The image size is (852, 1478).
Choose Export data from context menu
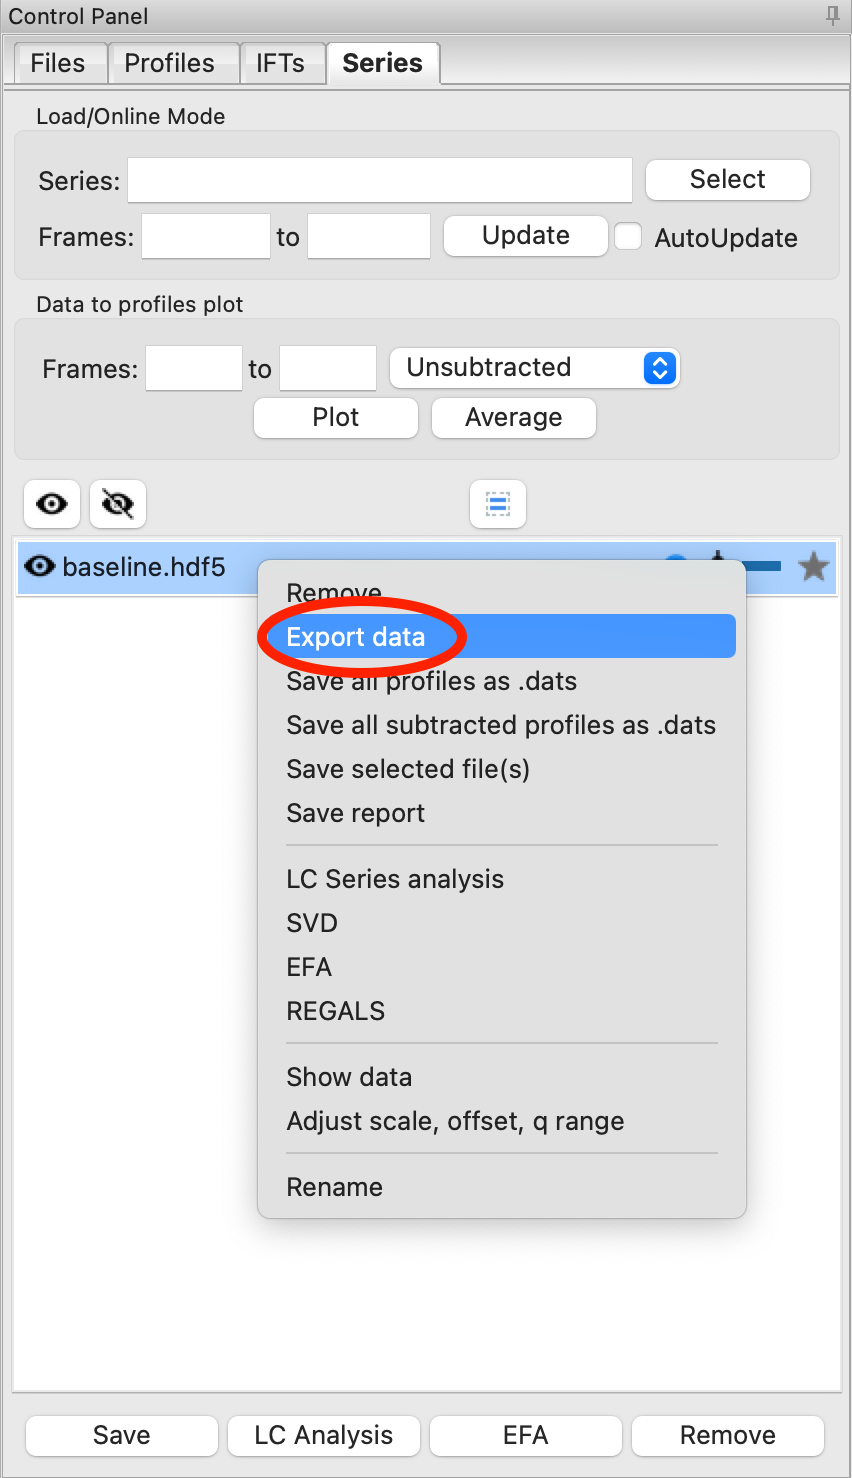click(x=356, y=637)
